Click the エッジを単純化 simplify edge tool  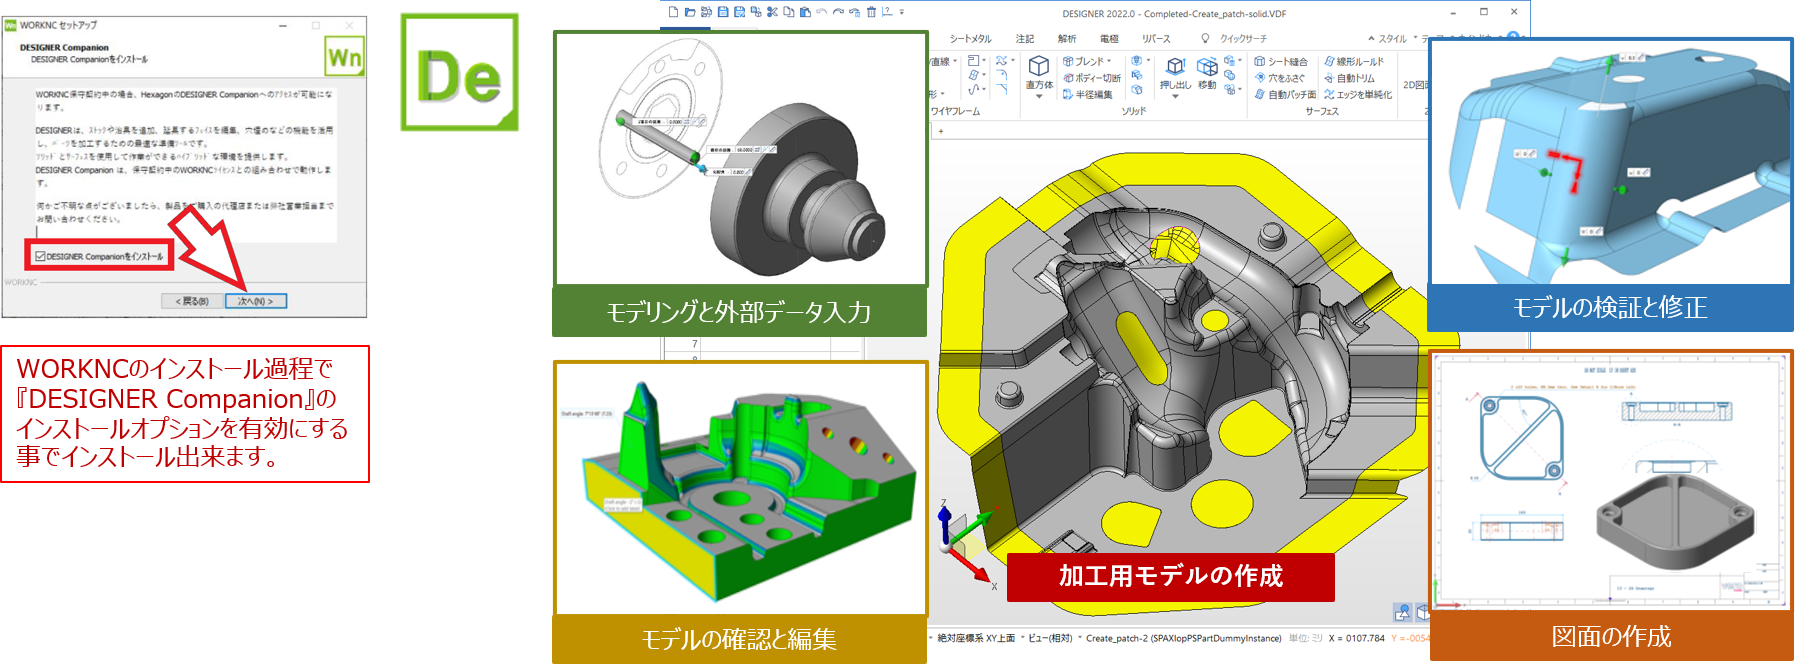[x=1357, y=94]
